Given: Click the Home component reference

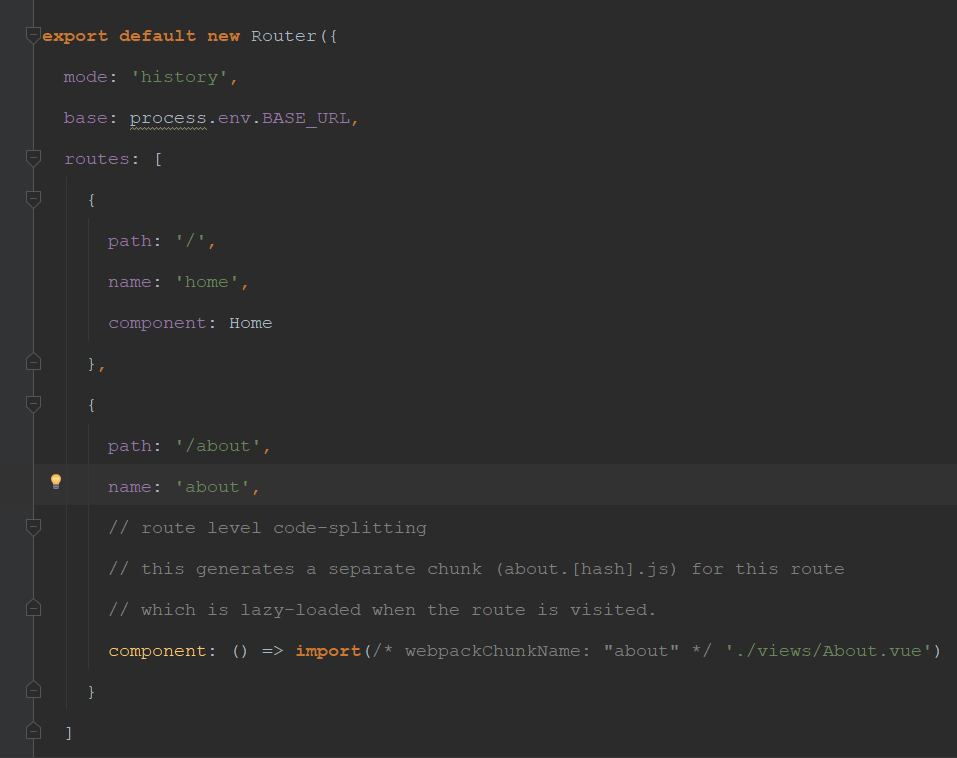Looking at the screenshot, I should 250,323.
